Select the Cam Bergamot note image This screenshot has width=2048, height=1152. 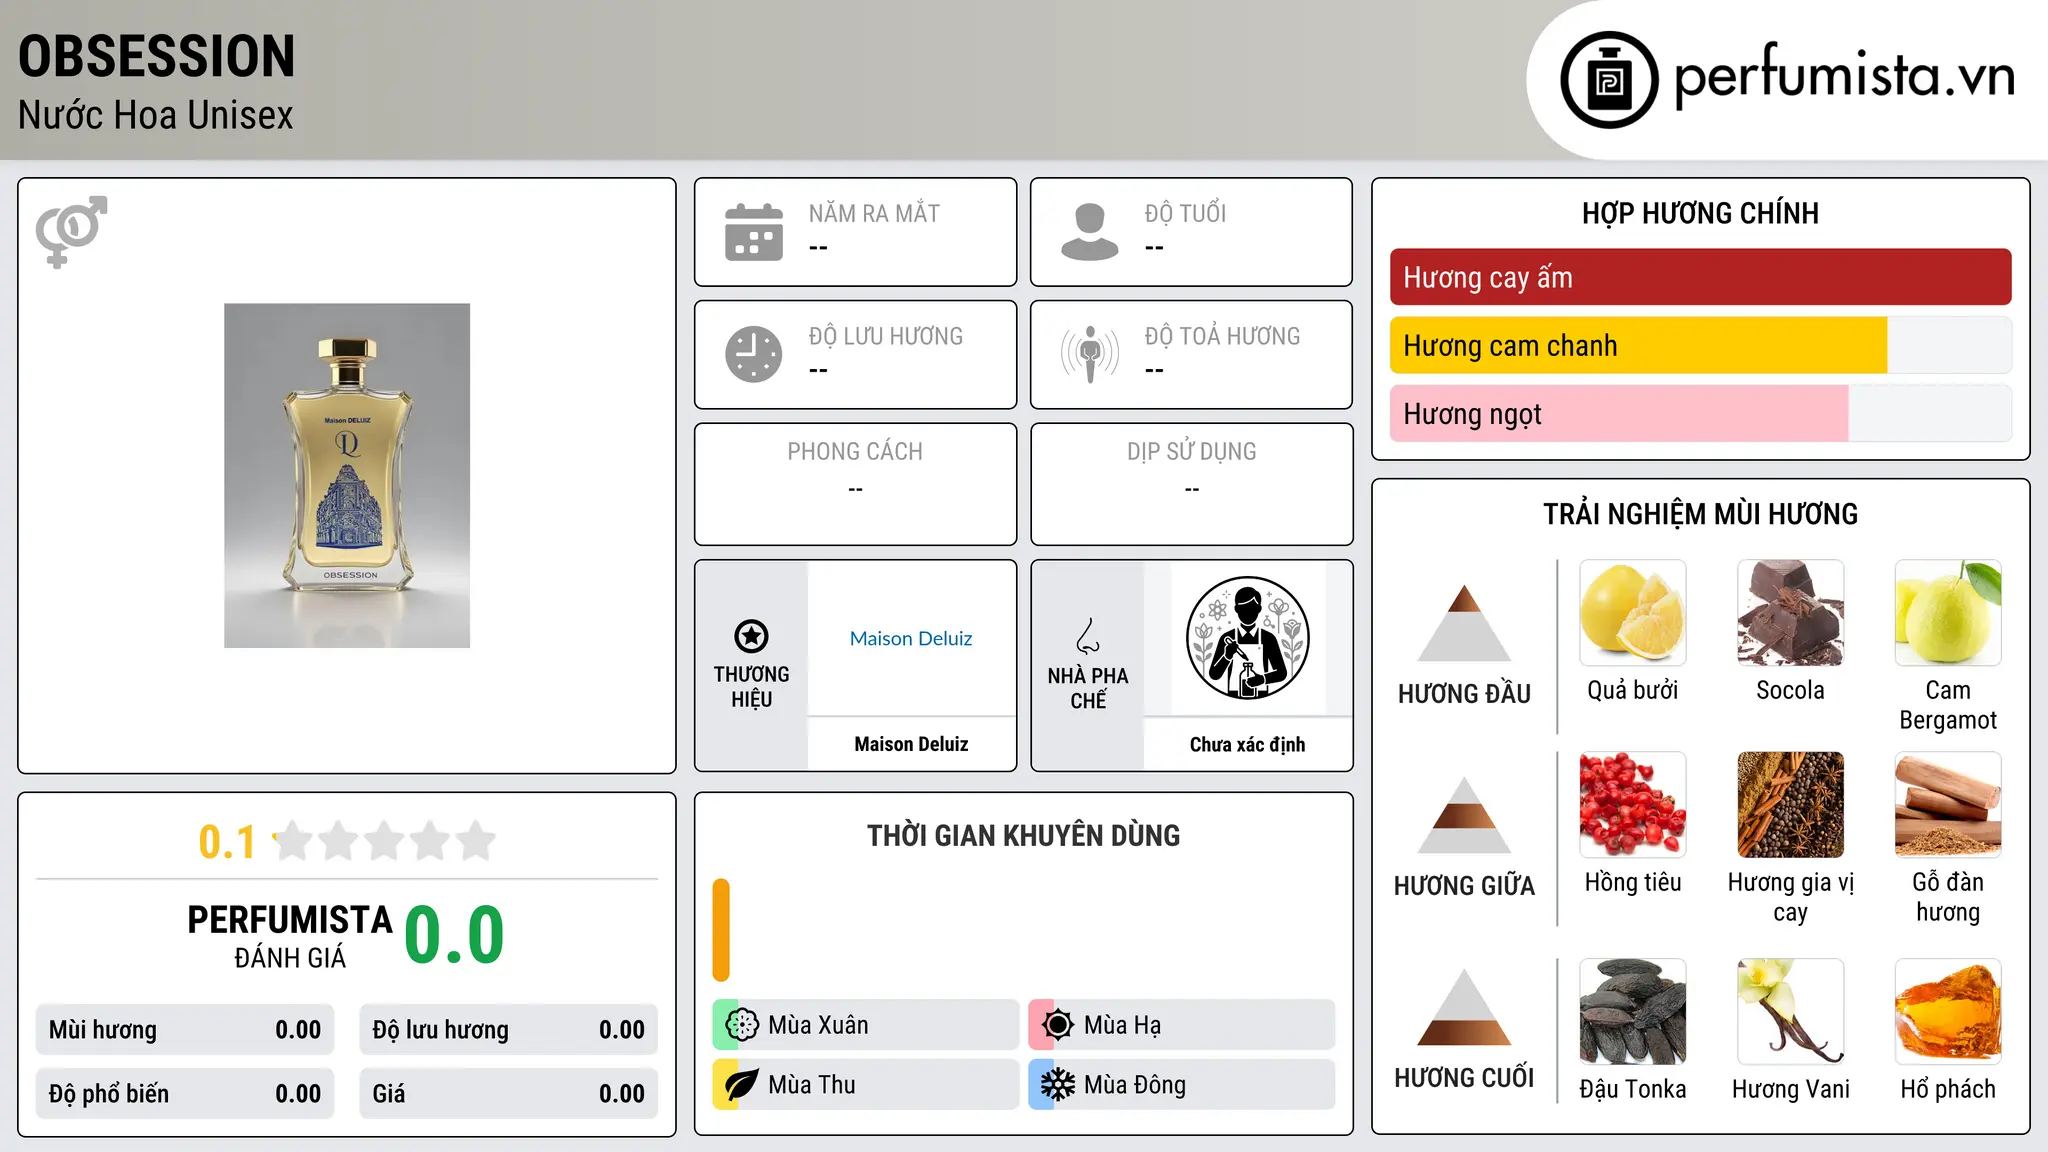coord(1948,613)
